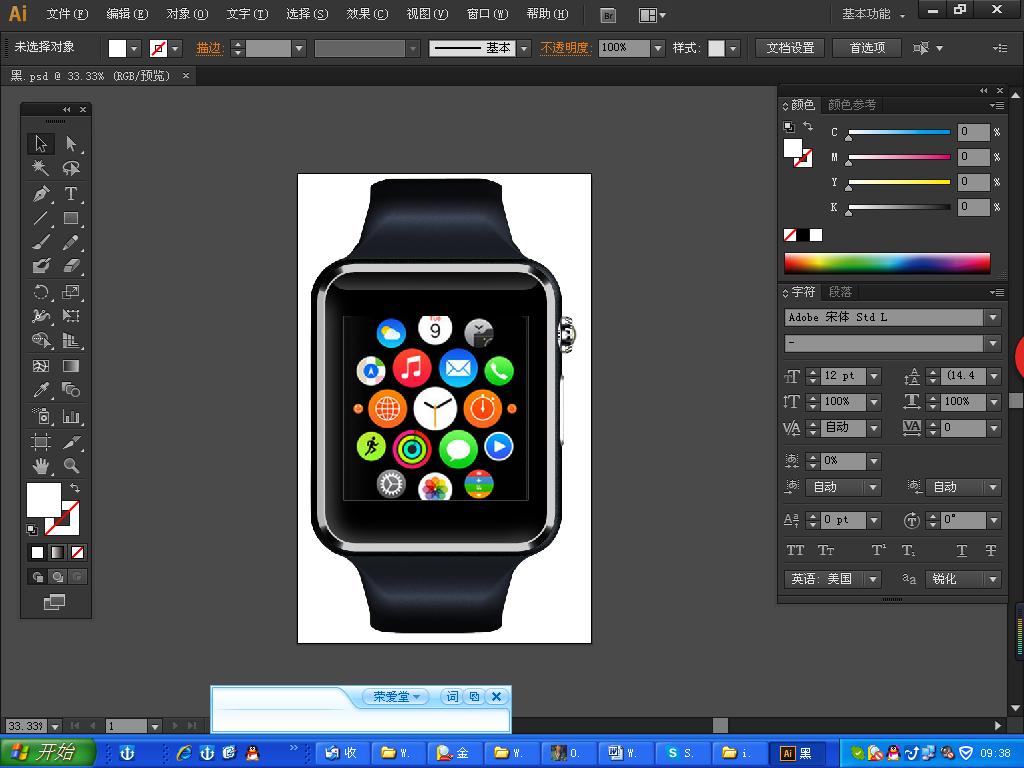Switch to the 段落 tab
The width and height of the screenshot is (1024, 768).
pyautogui.click(x=840, y=292)
